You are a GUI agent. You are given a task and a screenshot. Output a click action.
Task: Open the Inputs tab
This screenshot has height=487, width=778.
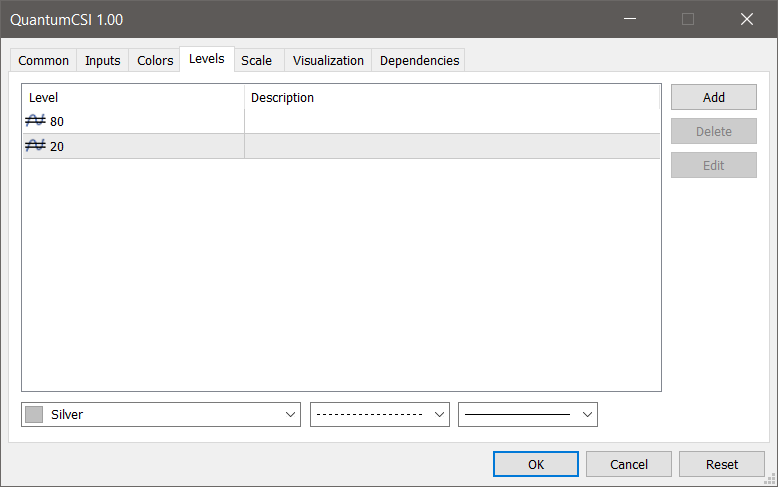point(103,60)
